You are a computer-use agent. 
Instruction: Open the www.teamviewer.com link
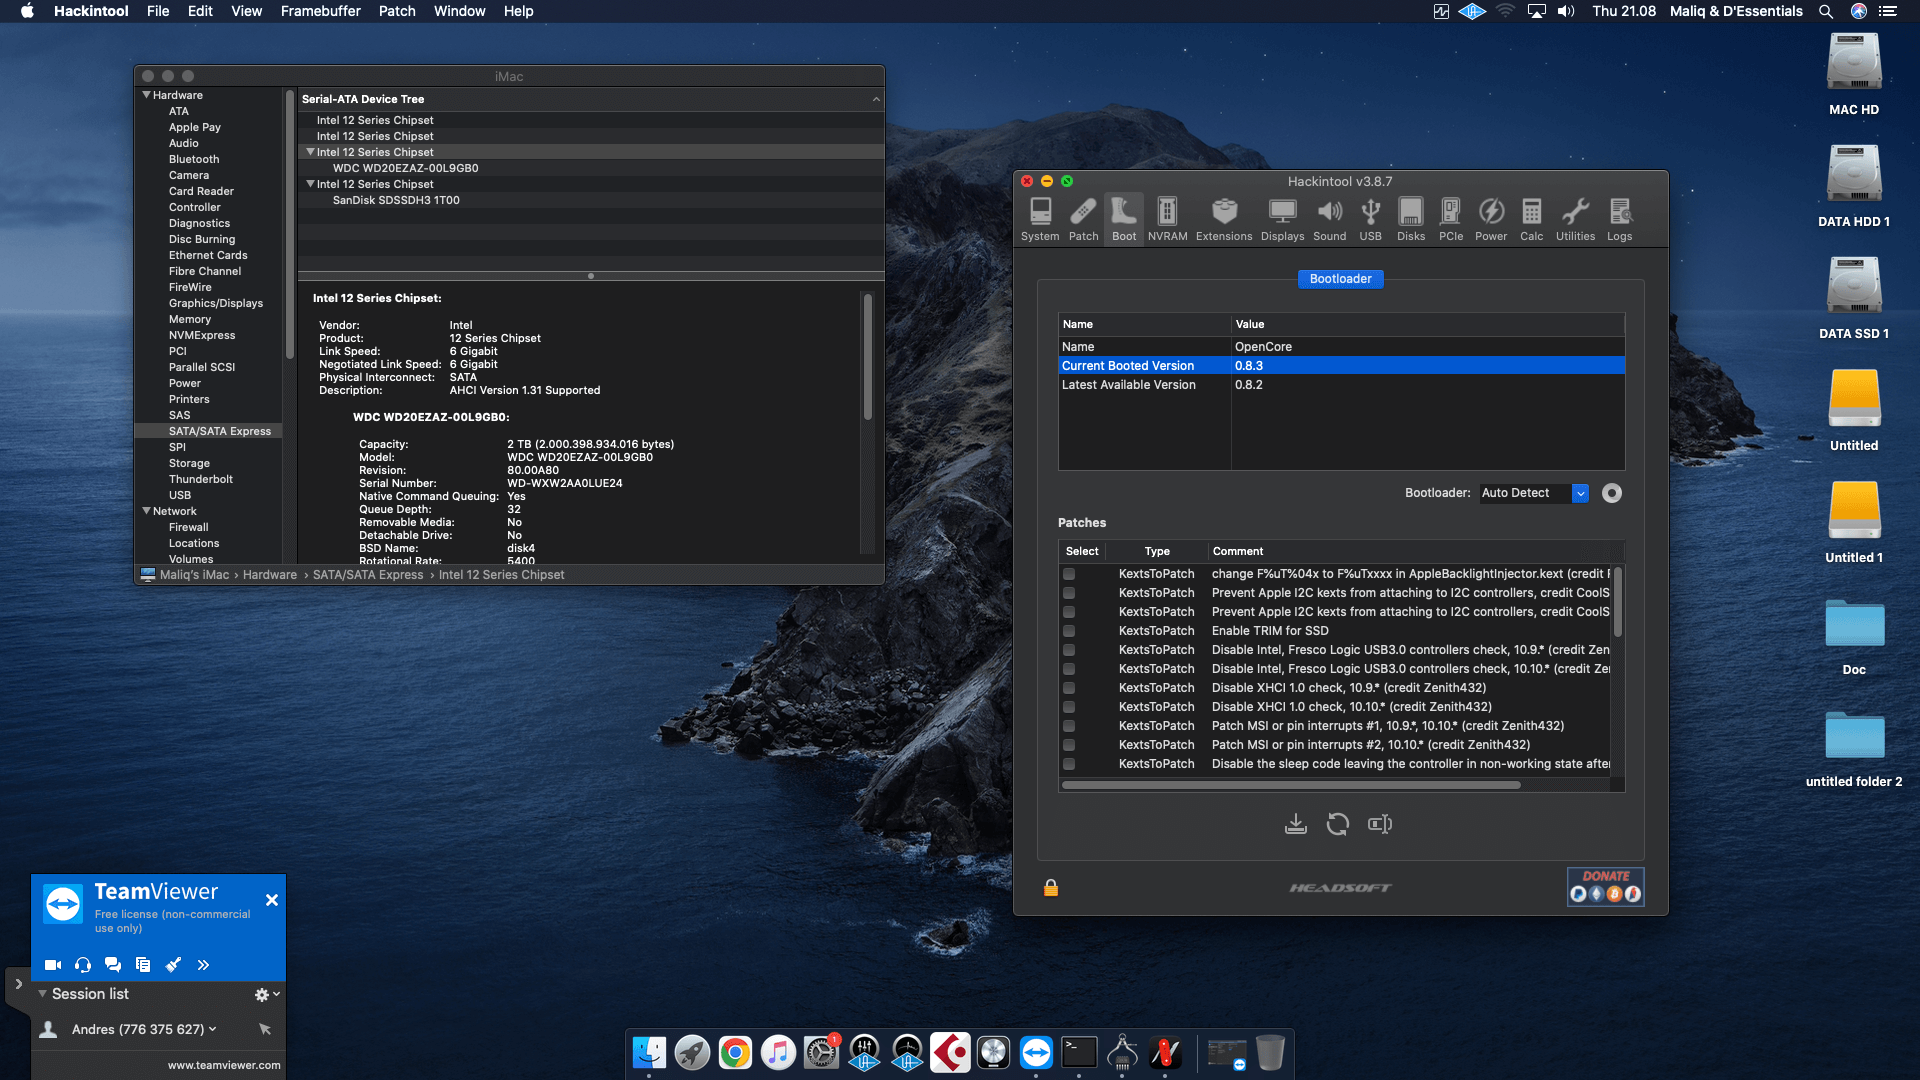pos(223,1065)
